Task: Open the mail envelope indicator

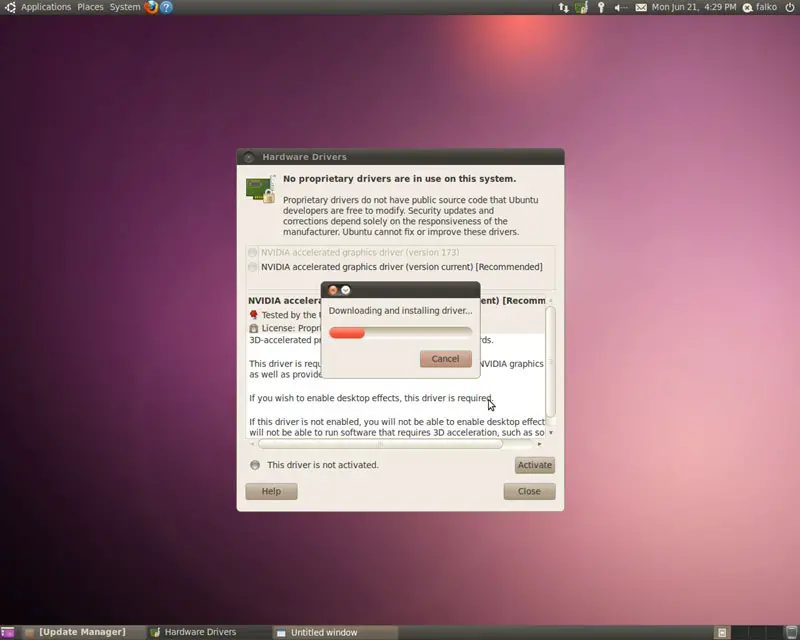Action: pos(641,7)
